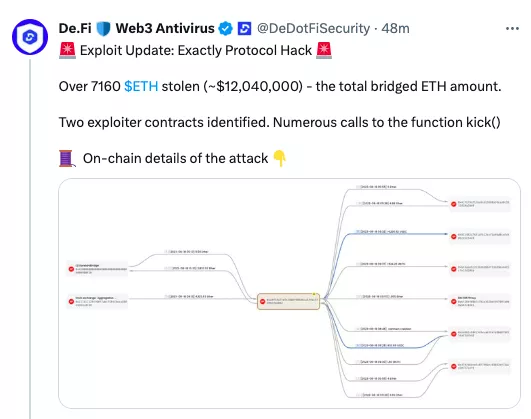The height and width of the screenshot is (419, 531).
Task: Click the 48m timestamp
Action: [395, 28]
